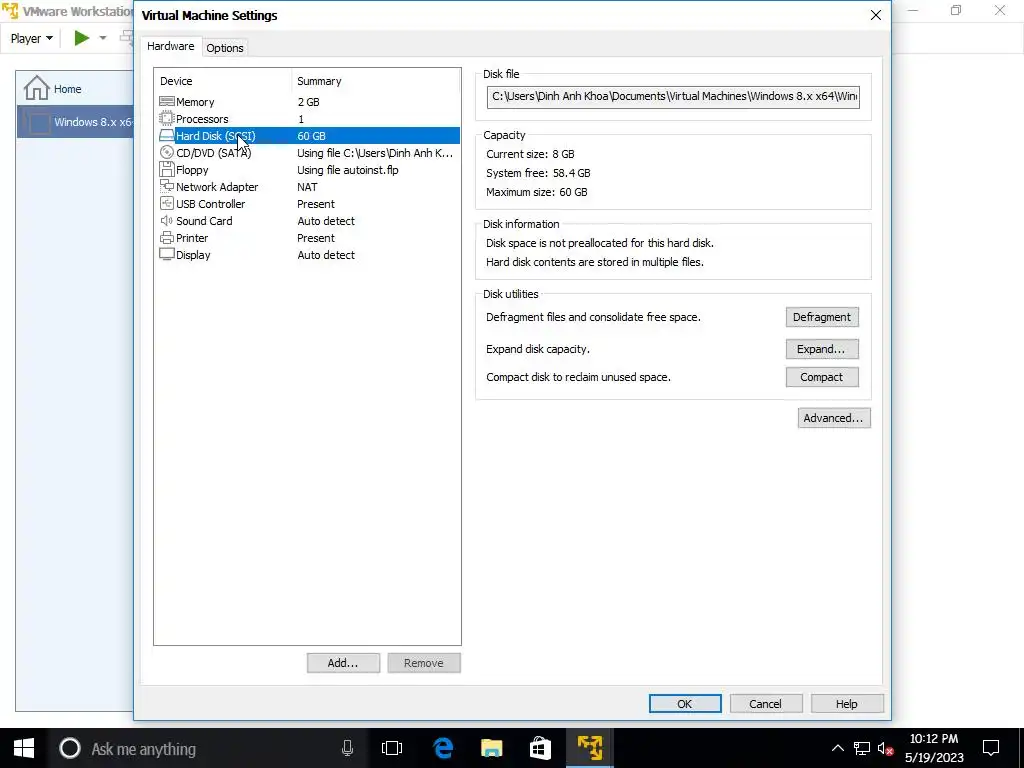Select the Memory device icon
1024x768 pixels.
pos(167,102)
